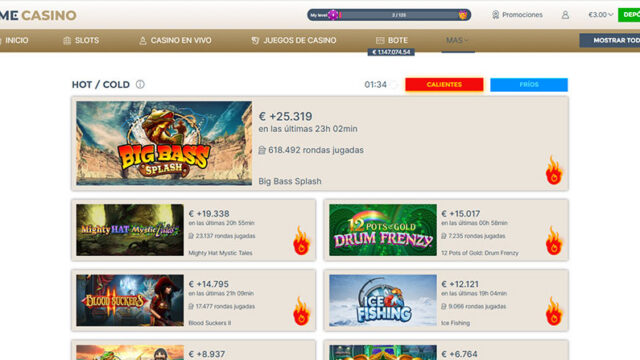Image resolution: width=640 pixels, height=360 pixels.
Task: Open 12 Pots of Gold Drum Frenzy thumbnail
Action: click(x=383, y=230)
